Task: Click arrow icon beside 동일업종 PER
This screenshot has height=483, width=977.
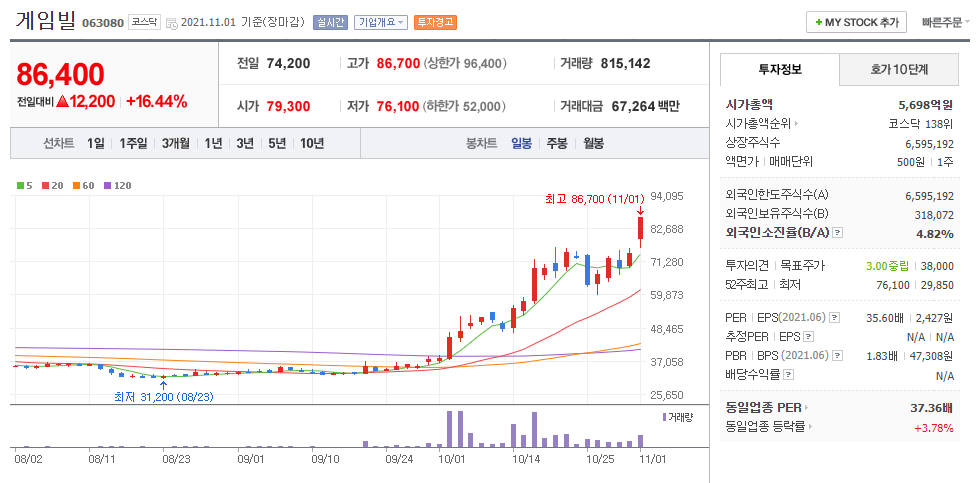Action: tap(806, 408)
